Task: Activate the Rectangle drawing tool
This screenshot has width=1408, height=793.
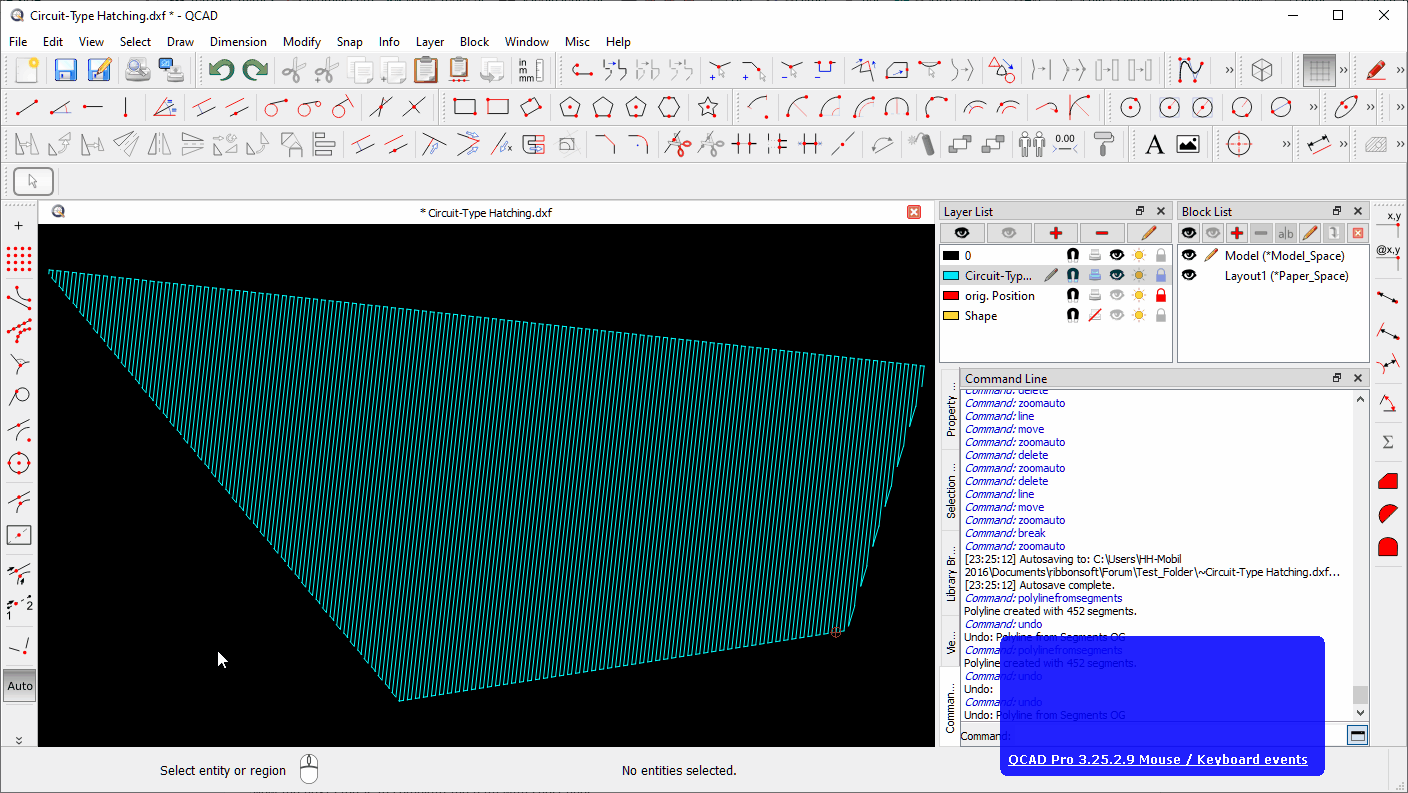Action: point(463,107)
